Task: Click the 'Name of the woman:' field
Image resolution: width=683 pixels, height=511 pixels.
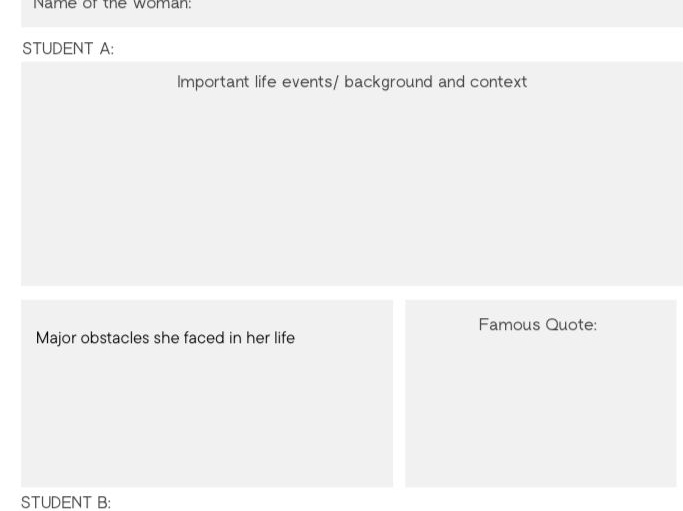Action: click(x=352, y=13)
